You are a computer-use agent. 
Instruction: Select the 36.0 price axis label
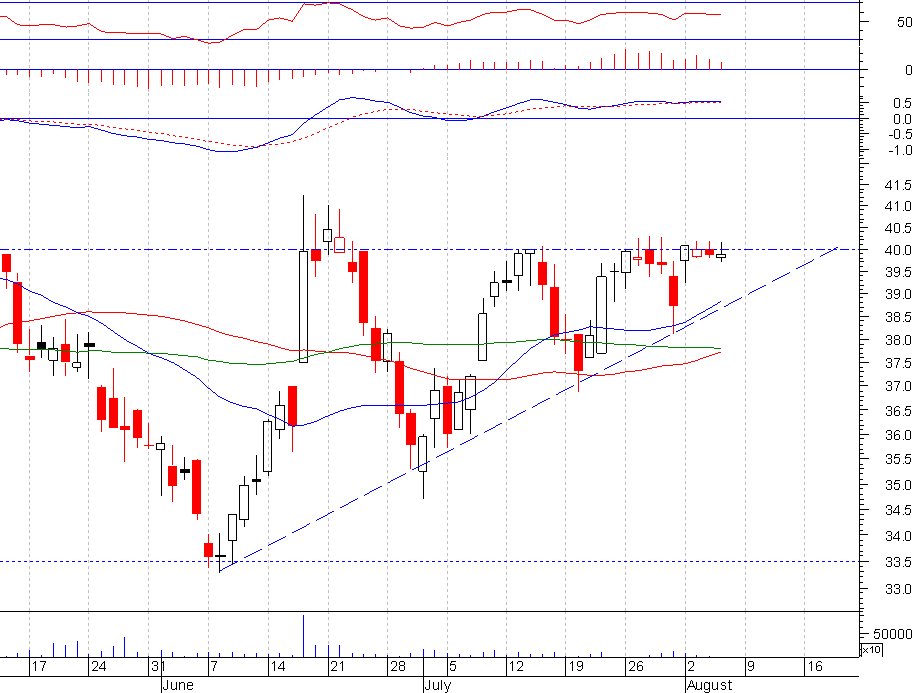tap(898, 435)
